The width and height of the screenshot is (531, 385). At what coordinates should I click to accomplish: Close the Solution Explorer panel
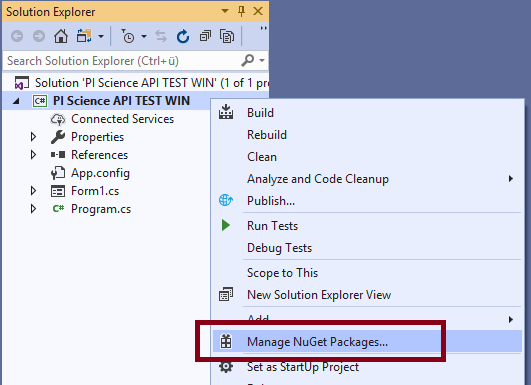point(258,11)
